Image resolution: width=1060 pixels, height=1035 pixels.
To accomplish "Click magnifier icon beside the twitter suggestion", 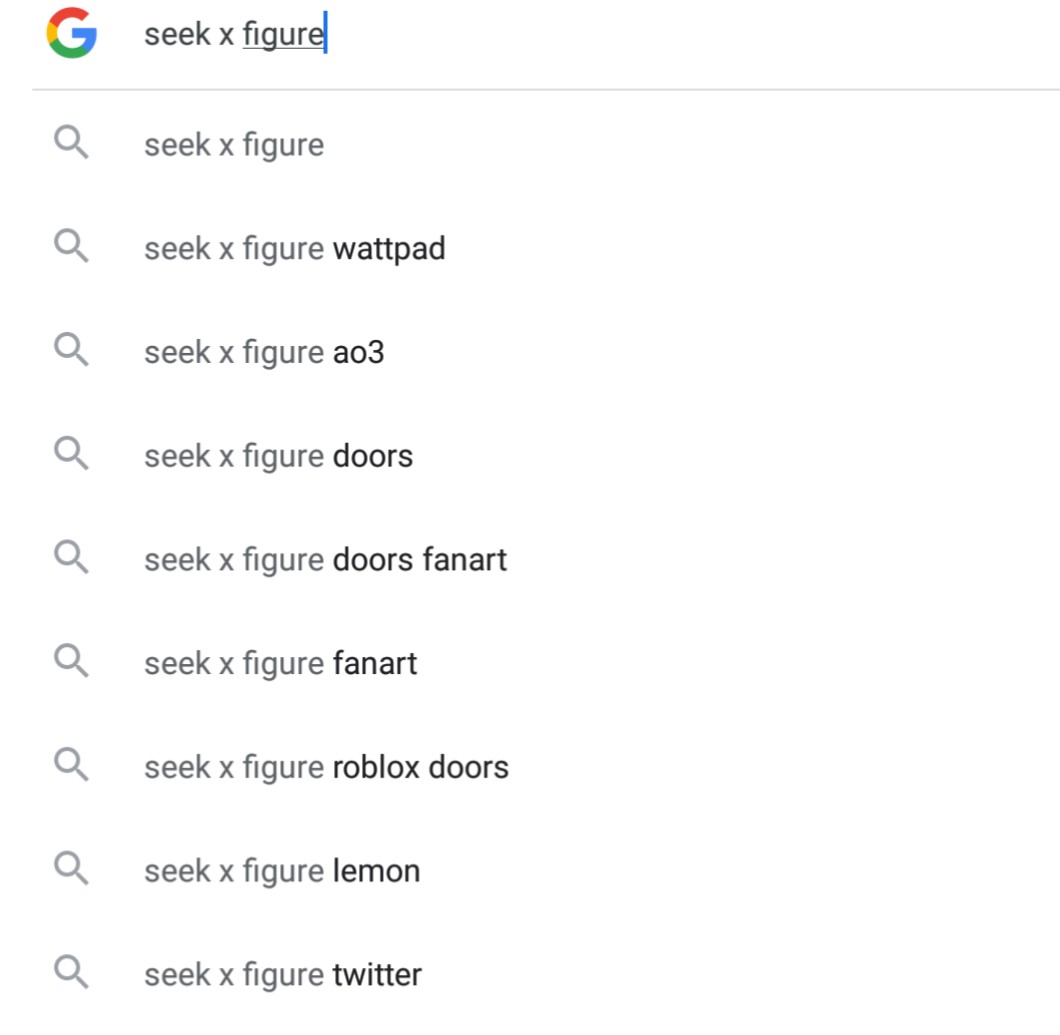I will click(71, 974).
